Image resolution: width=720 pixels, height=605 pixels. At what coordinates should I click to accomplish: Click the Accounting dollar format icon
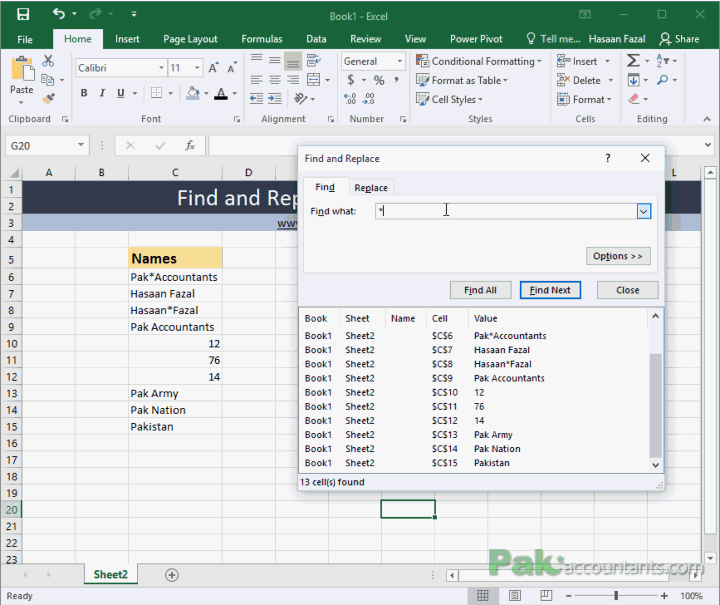(x=351, y=80)
